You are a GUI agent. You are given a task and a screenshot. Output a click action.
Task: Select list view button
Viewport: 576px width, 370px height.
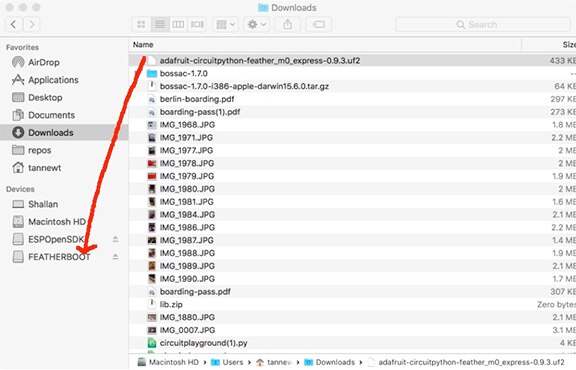point(160,25)
